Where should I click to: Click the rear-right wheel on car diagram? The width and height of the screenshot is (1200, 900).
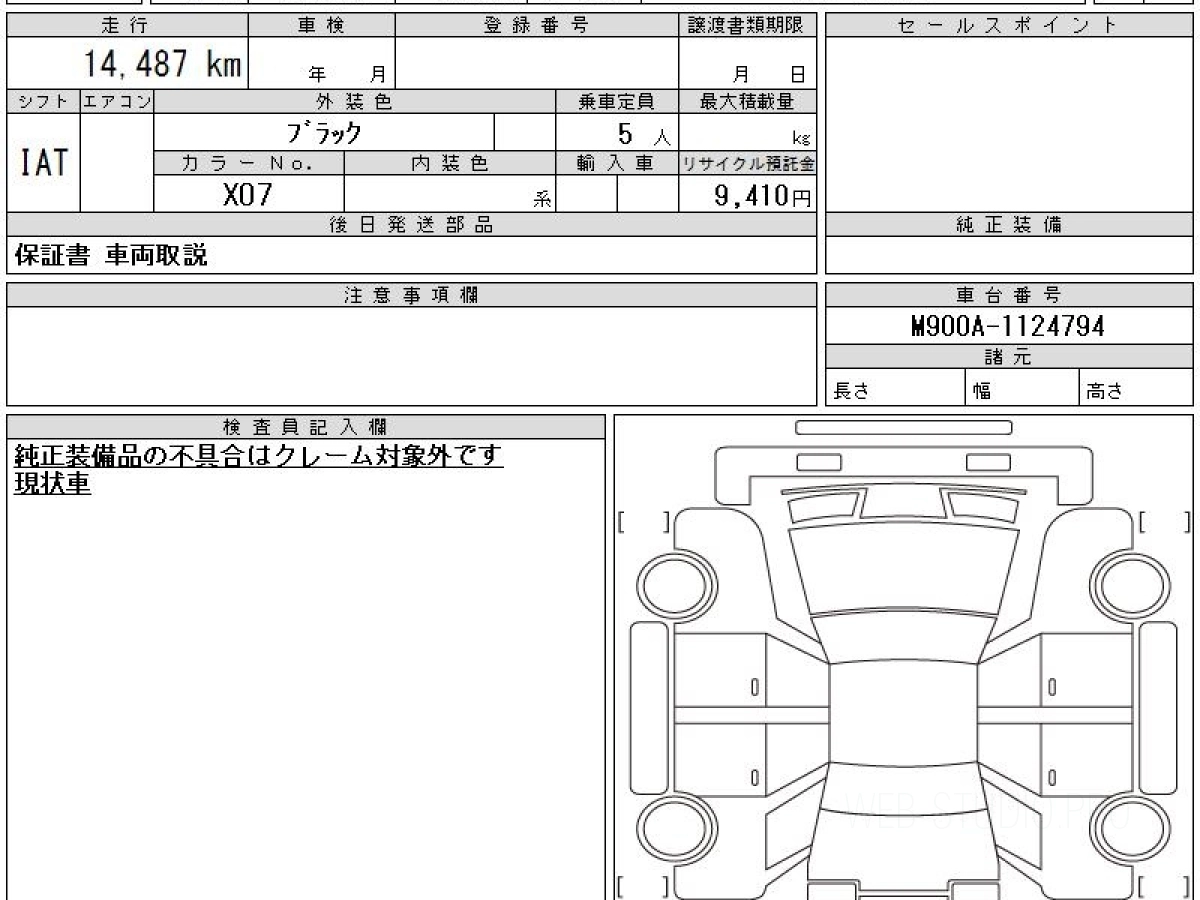(1129, 829)
